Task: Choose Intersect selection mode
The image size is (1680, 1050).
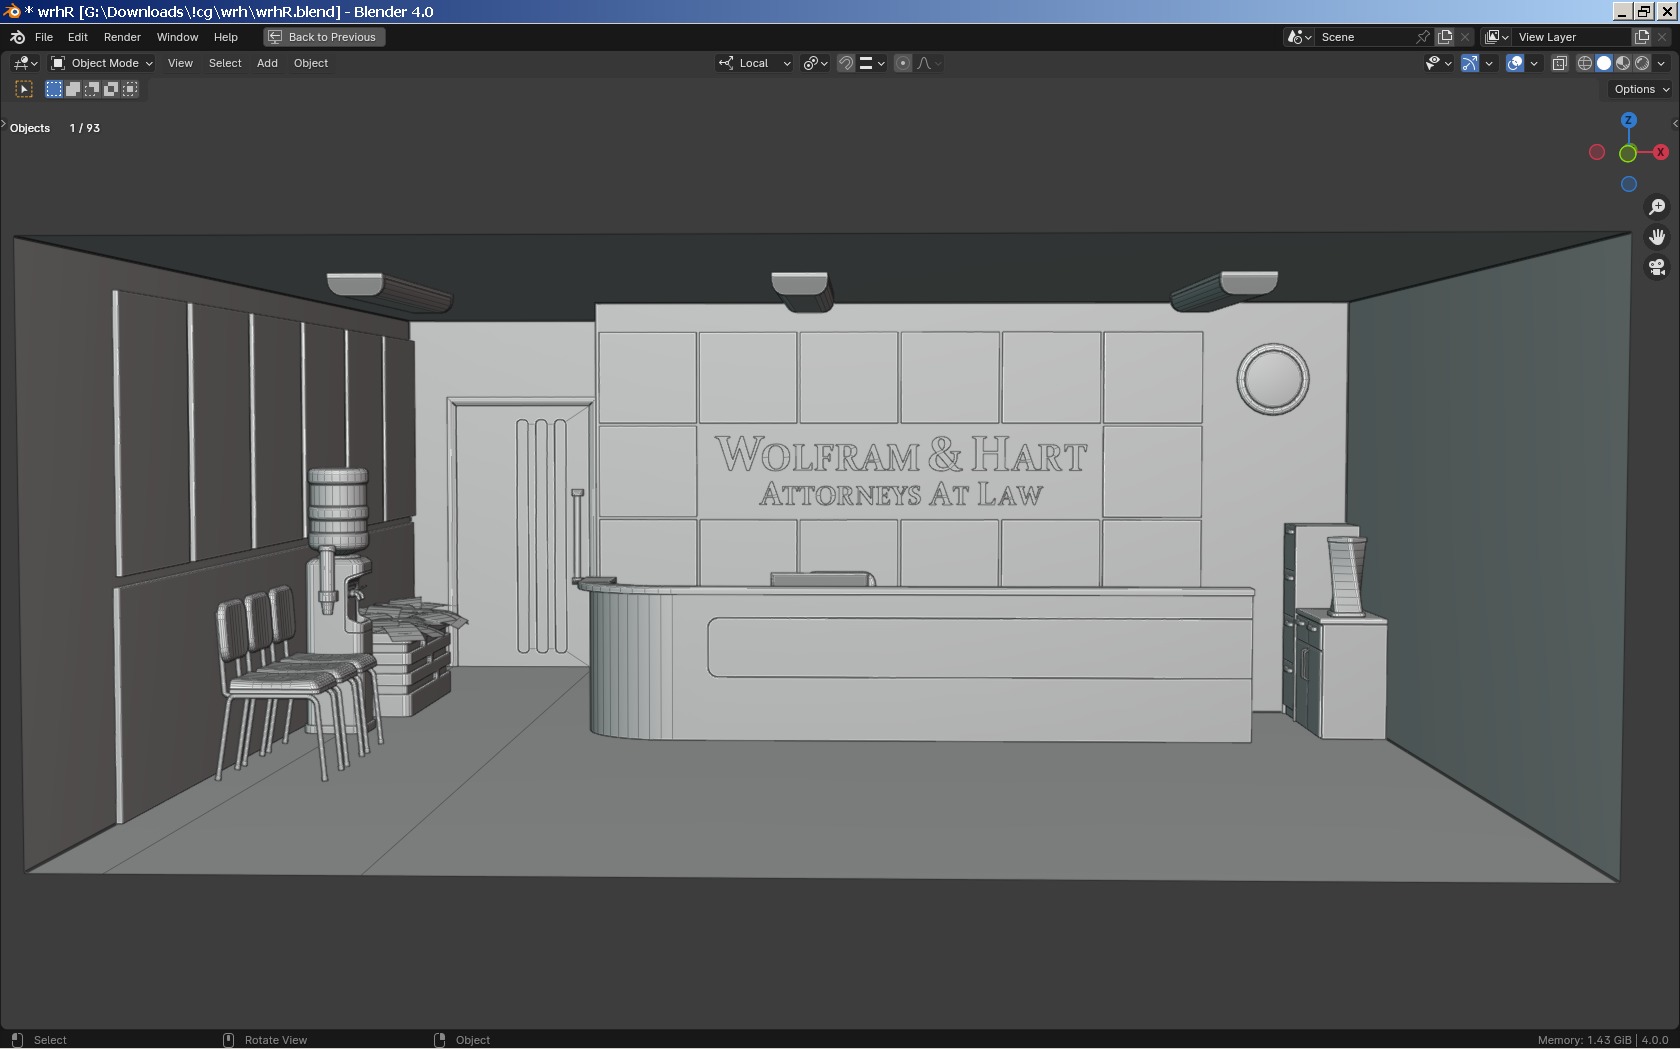Action: 130,89
